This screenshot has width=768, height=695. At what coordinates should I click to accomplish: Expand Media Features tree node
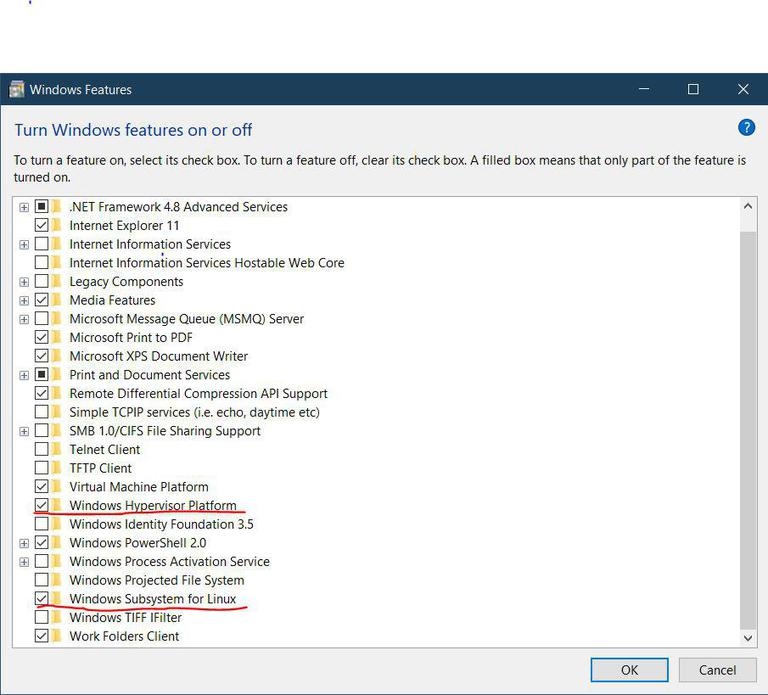click(24, 300)
